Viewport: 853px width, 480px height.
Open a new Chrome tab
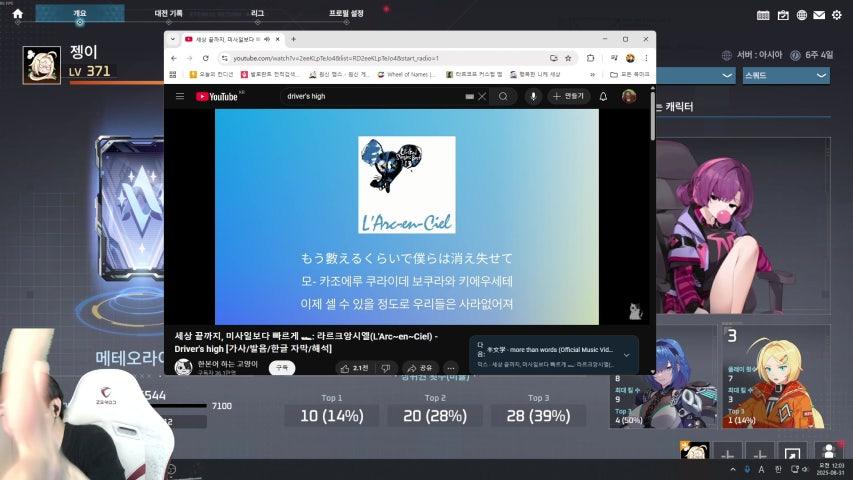coord(293,39)
